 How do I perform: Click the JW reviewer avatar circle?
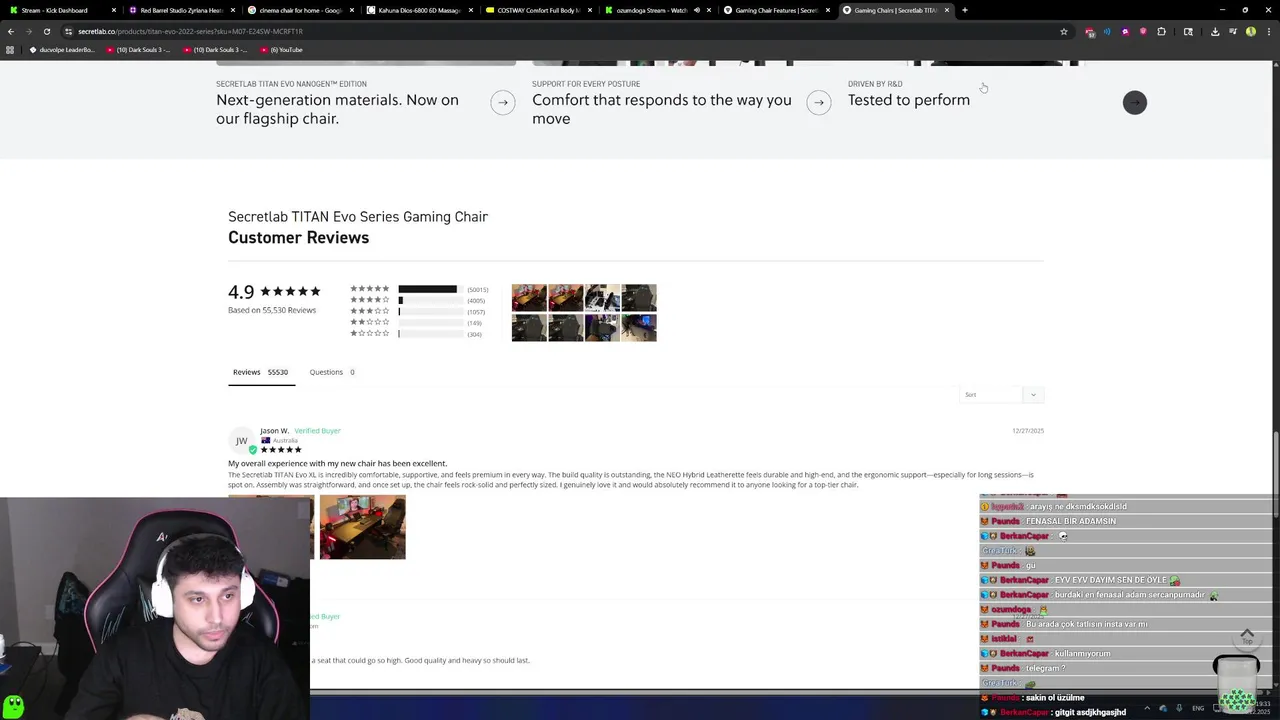click(241, 440)
